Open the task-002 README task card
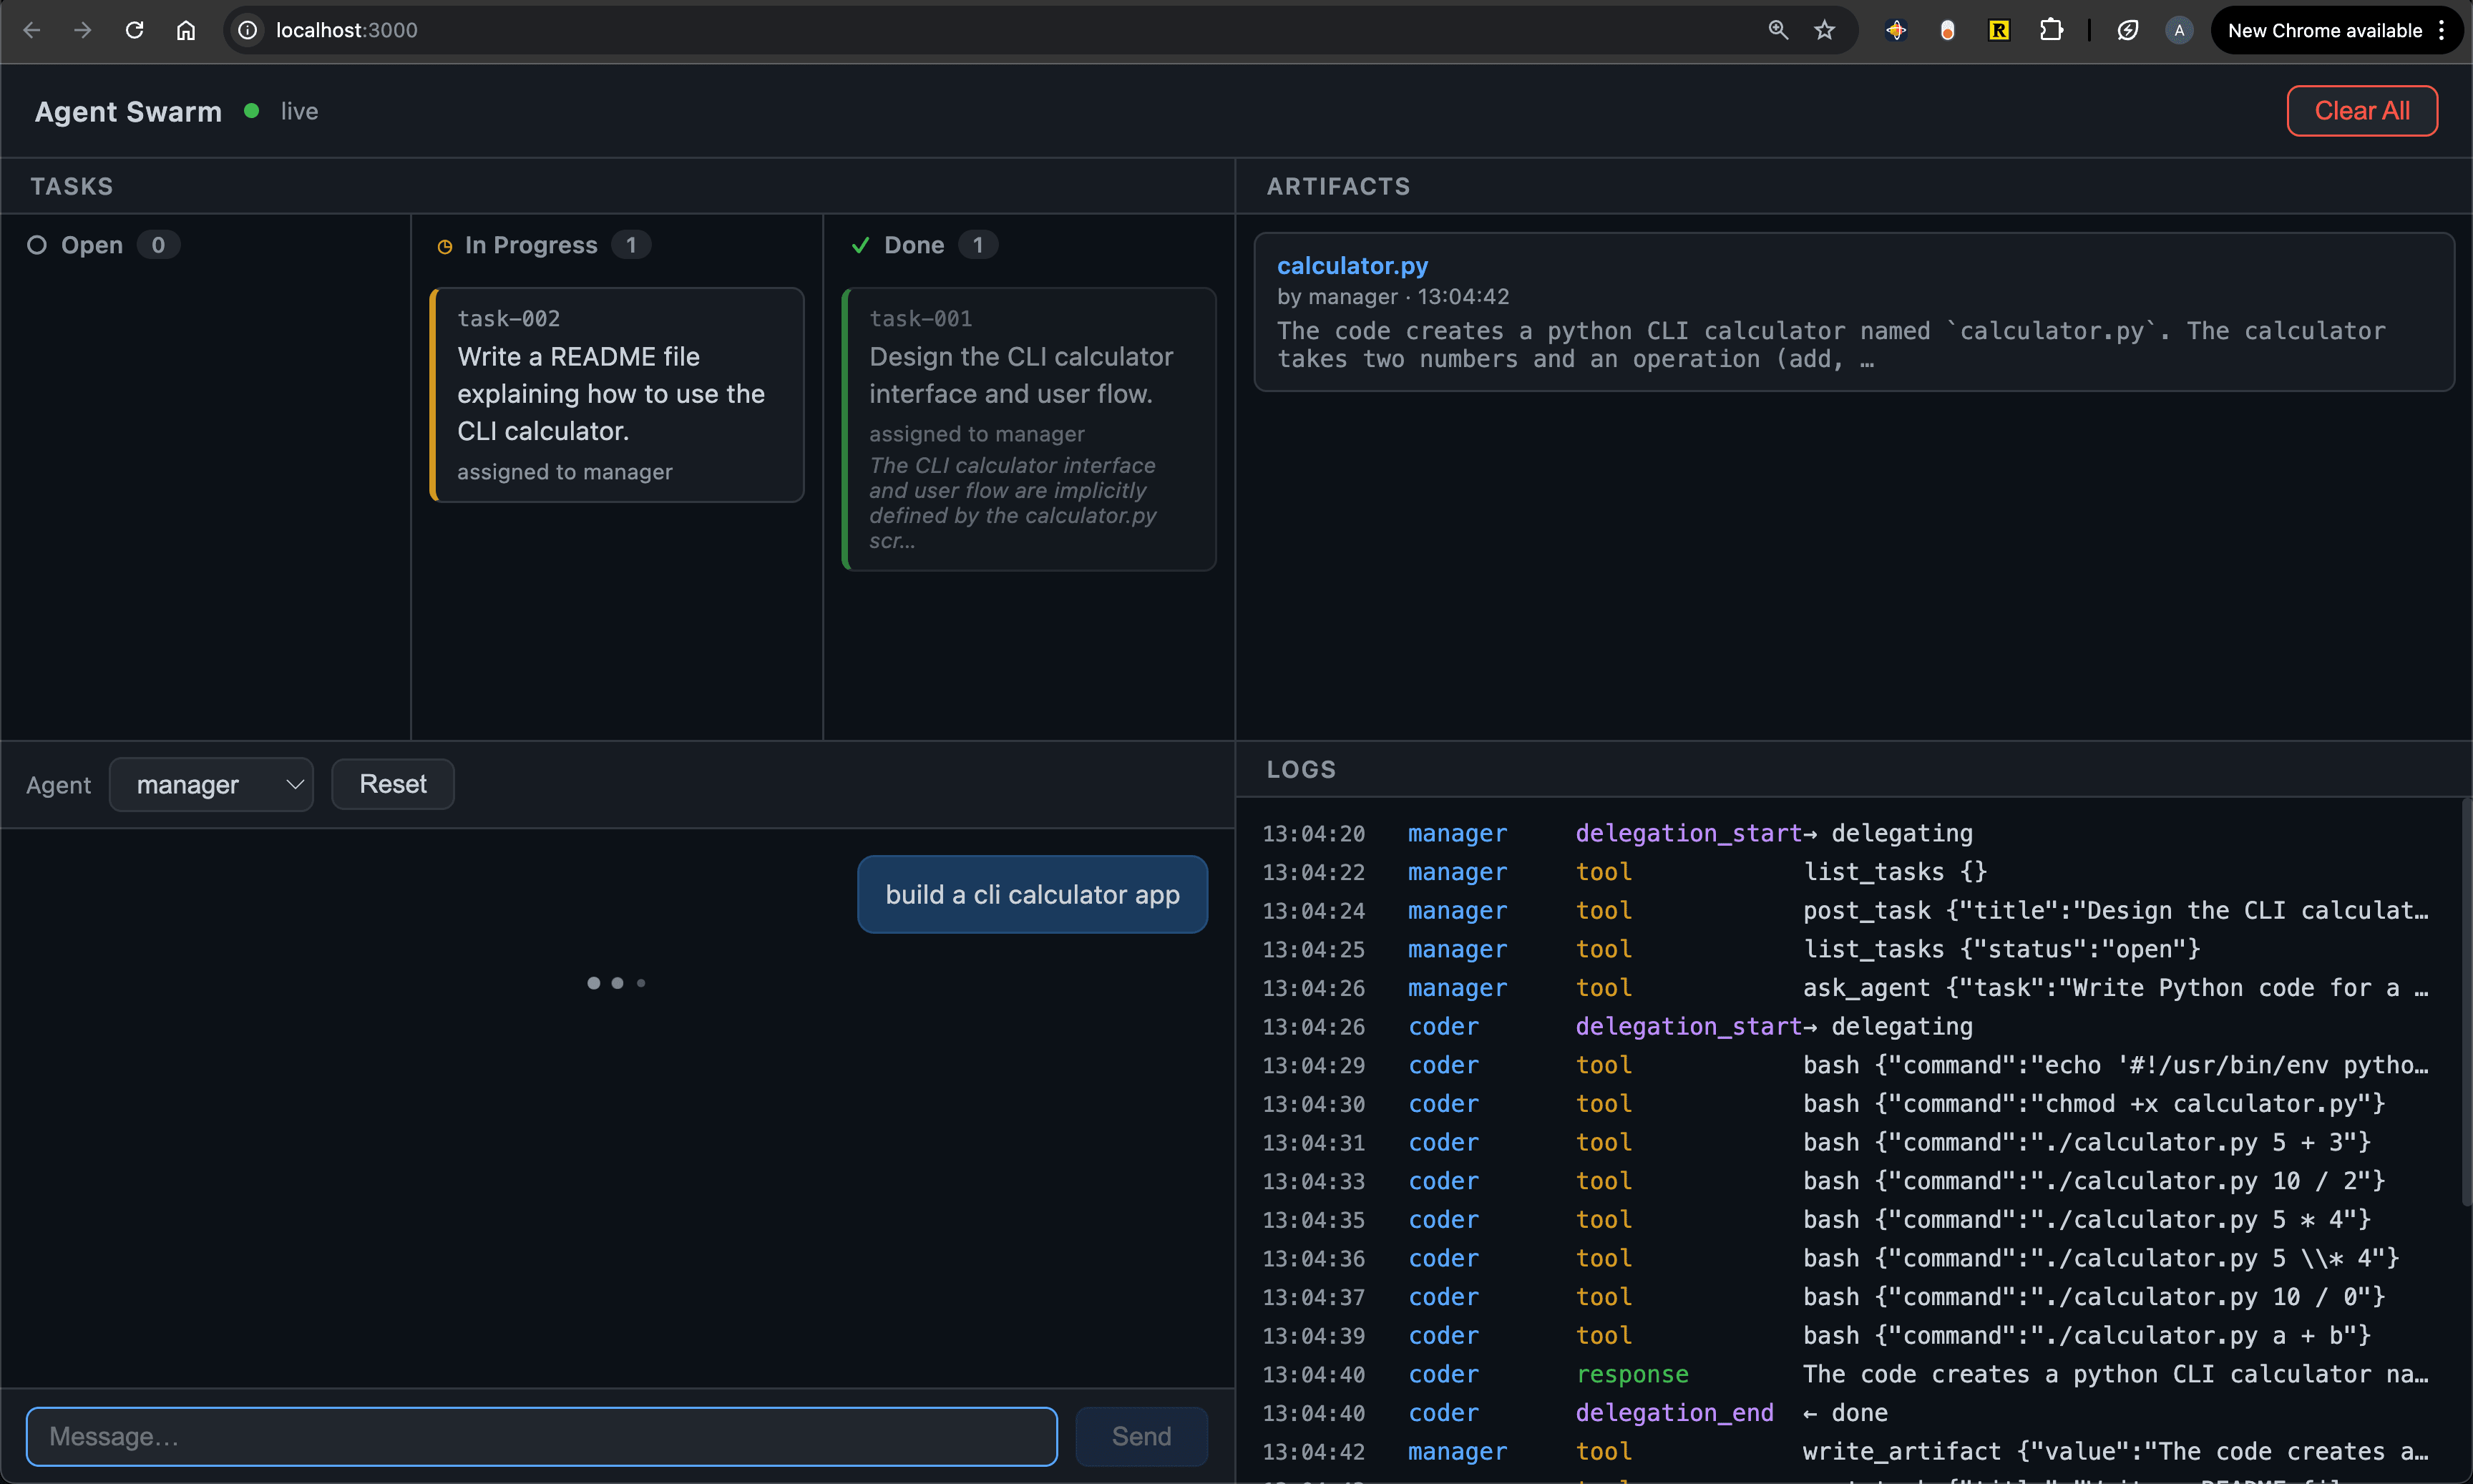This screenshot has height=1484, width=2473. 617,394
